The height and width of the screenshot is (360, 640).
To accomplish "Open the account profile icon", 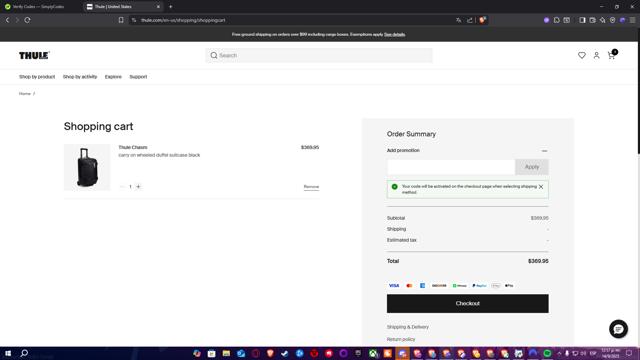I will click(x=596, y=56).
